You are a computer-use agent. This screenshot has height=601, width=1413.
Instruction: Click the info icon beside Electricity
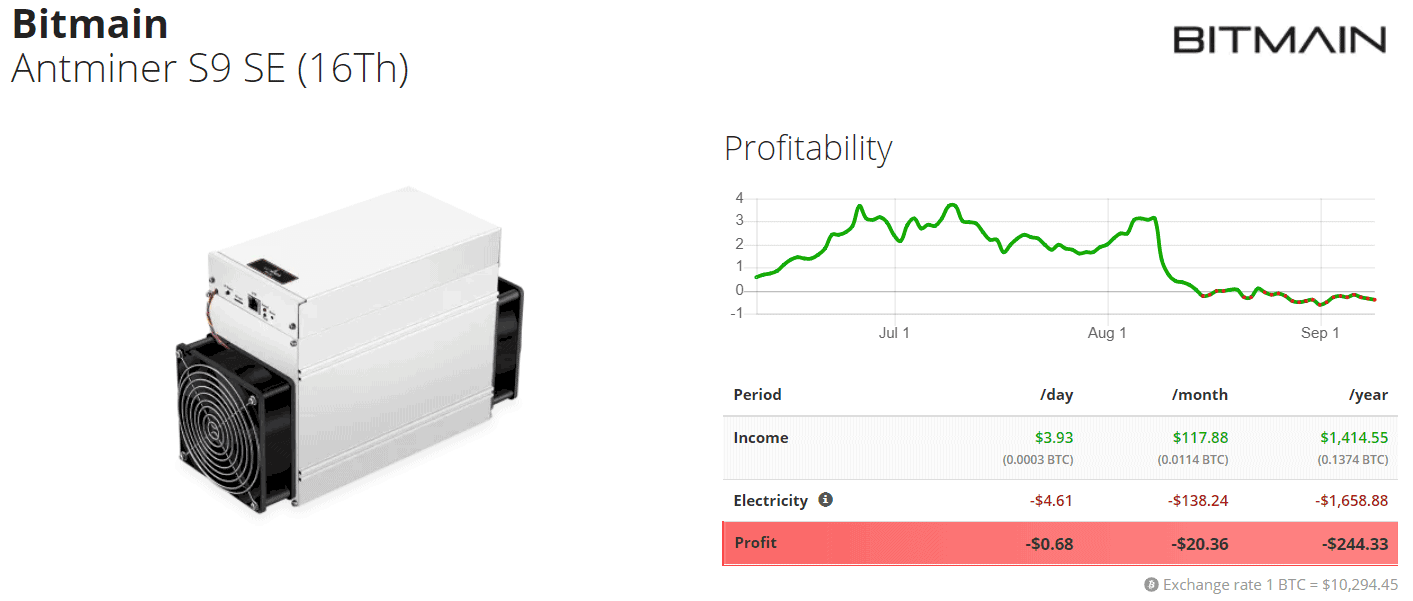pyautogui.click(x=825, y=499)
